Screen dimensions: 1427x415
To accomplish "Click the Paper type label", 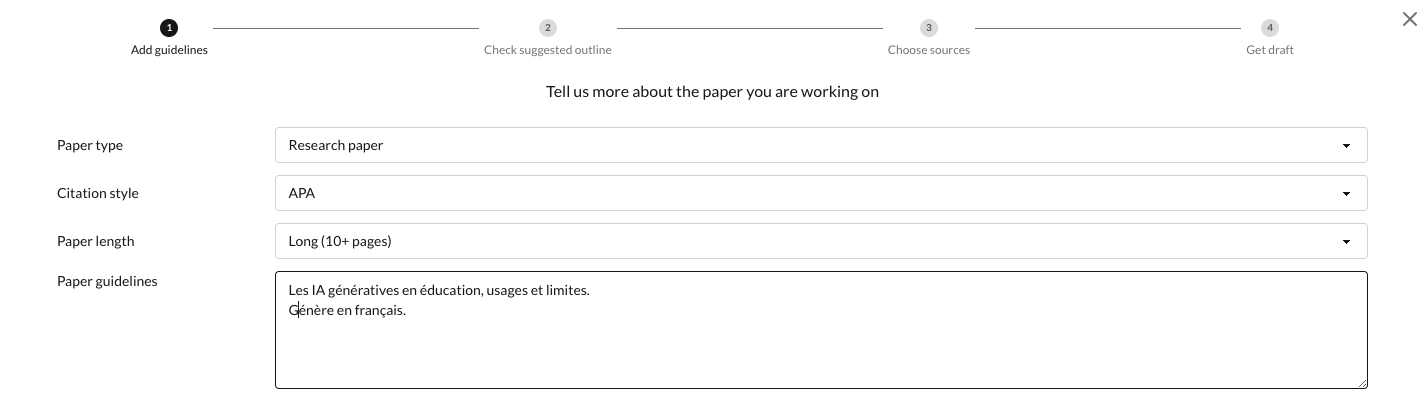I will 90,145.
